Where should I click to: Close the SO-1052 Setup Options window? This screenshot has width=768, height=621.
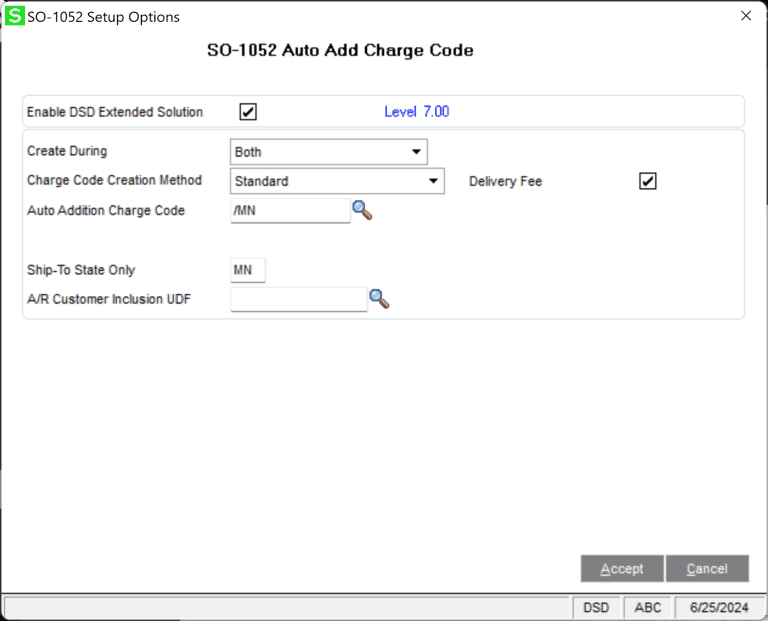pos(745,16)
